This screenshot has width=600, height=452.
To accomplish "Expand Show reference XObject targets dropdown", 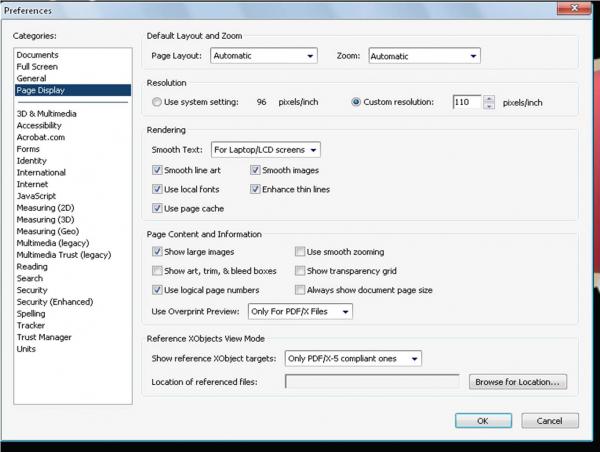I will point(353,359).
